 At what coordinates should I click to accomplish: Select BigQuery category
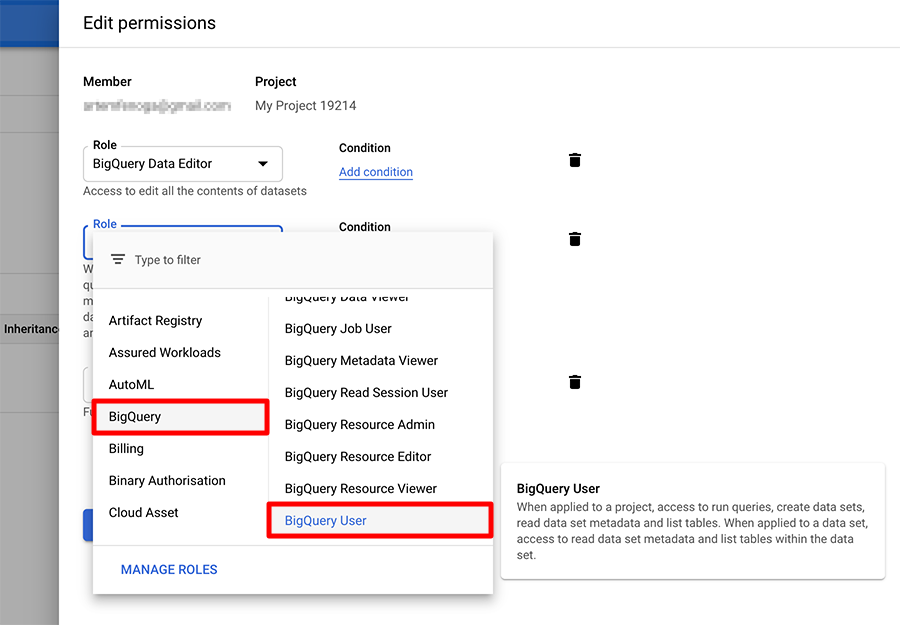pos(180,417)
